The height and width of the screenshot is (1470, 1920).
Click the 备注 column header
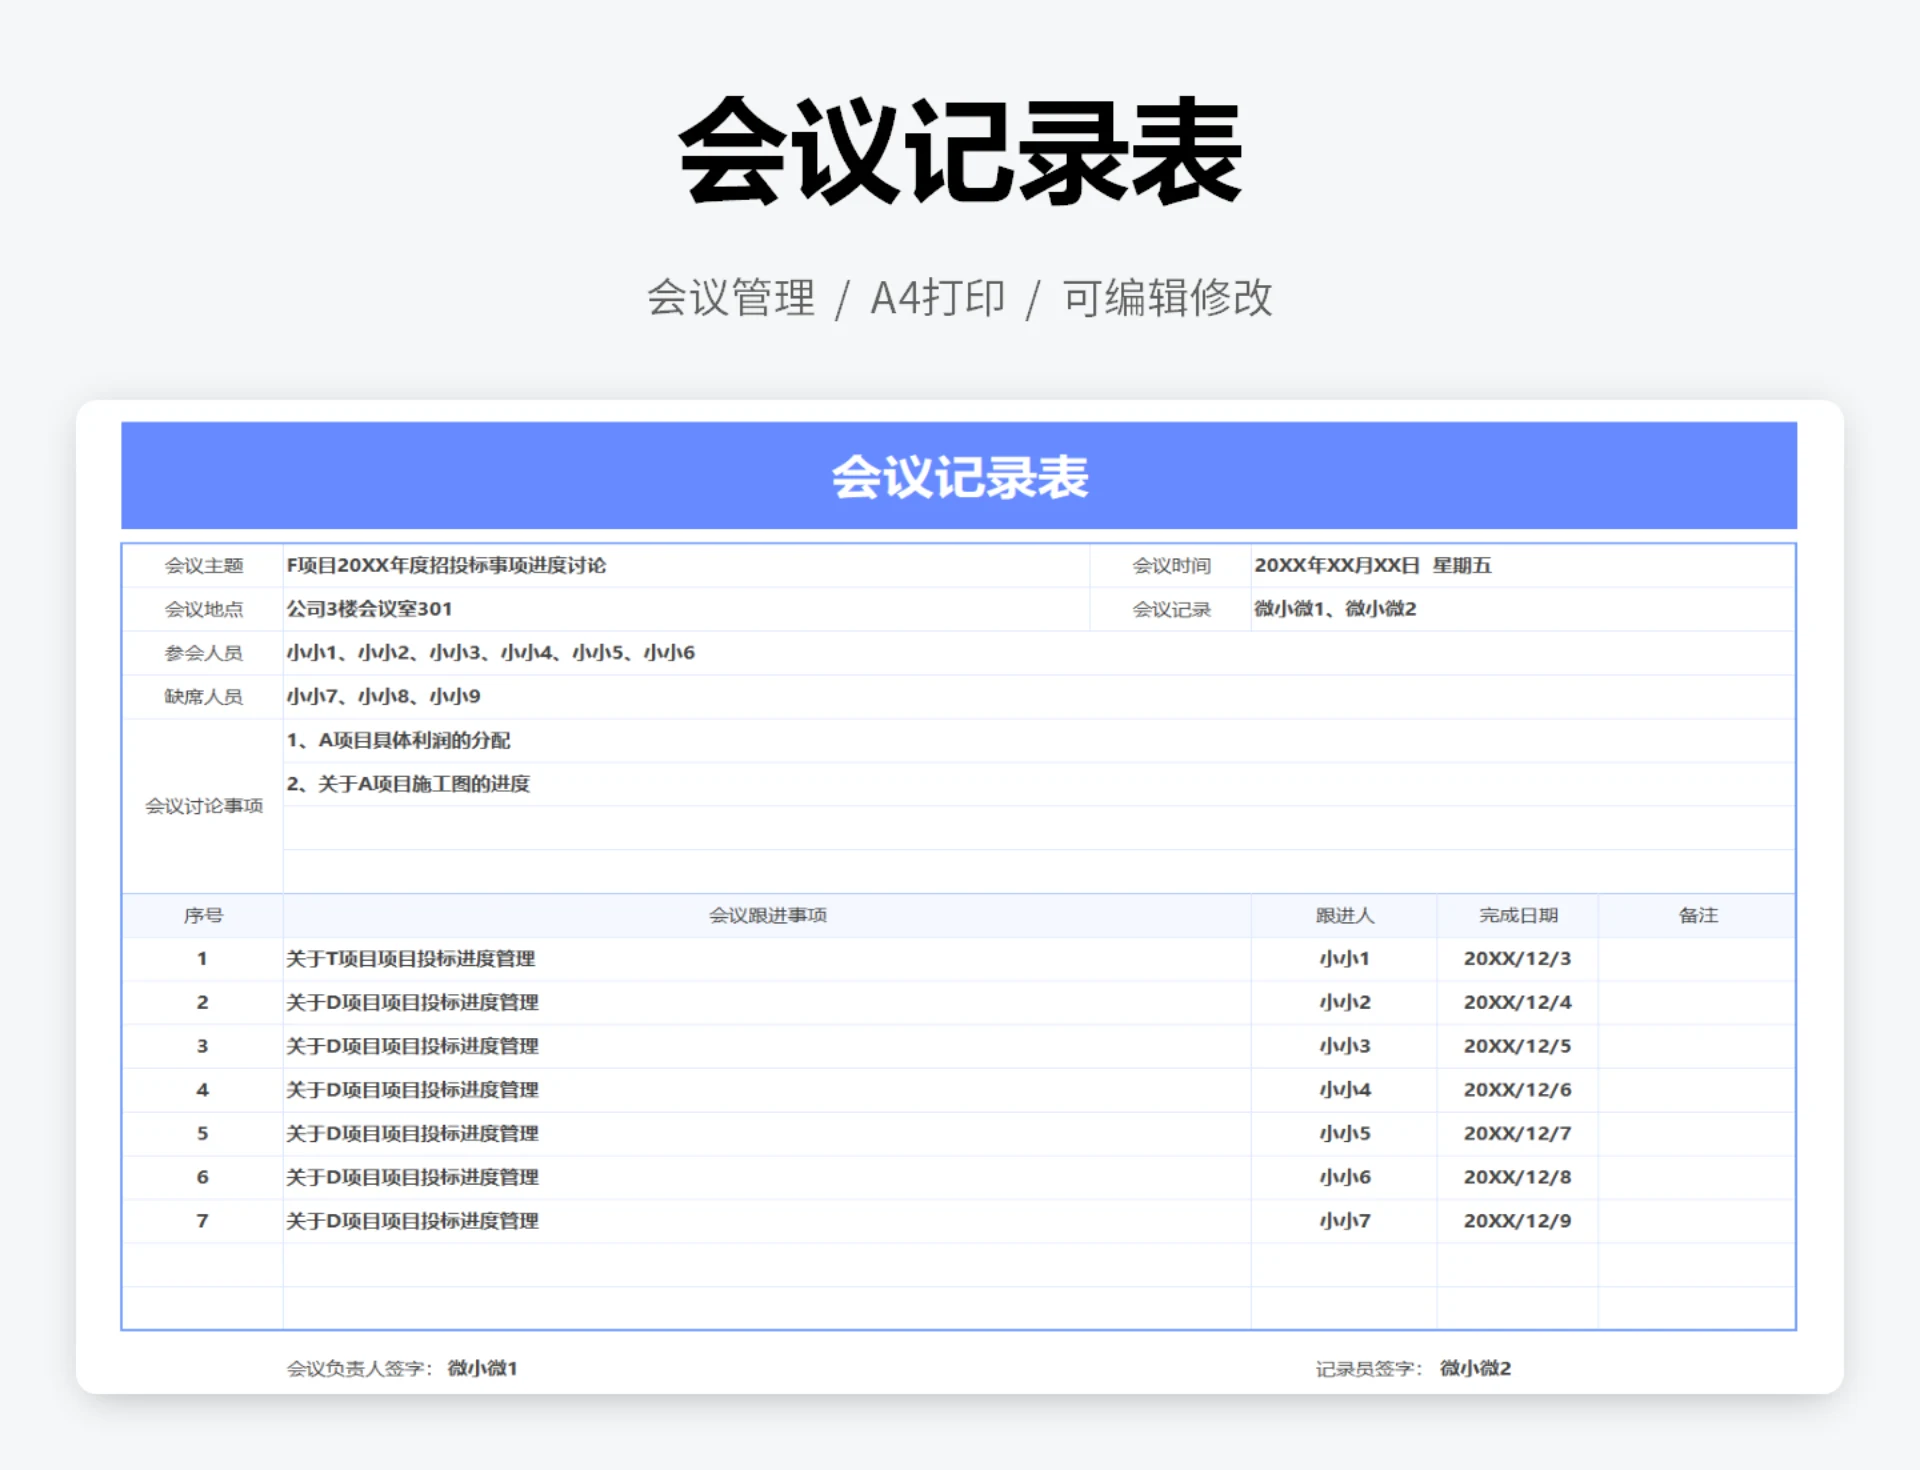(1697, 915)
